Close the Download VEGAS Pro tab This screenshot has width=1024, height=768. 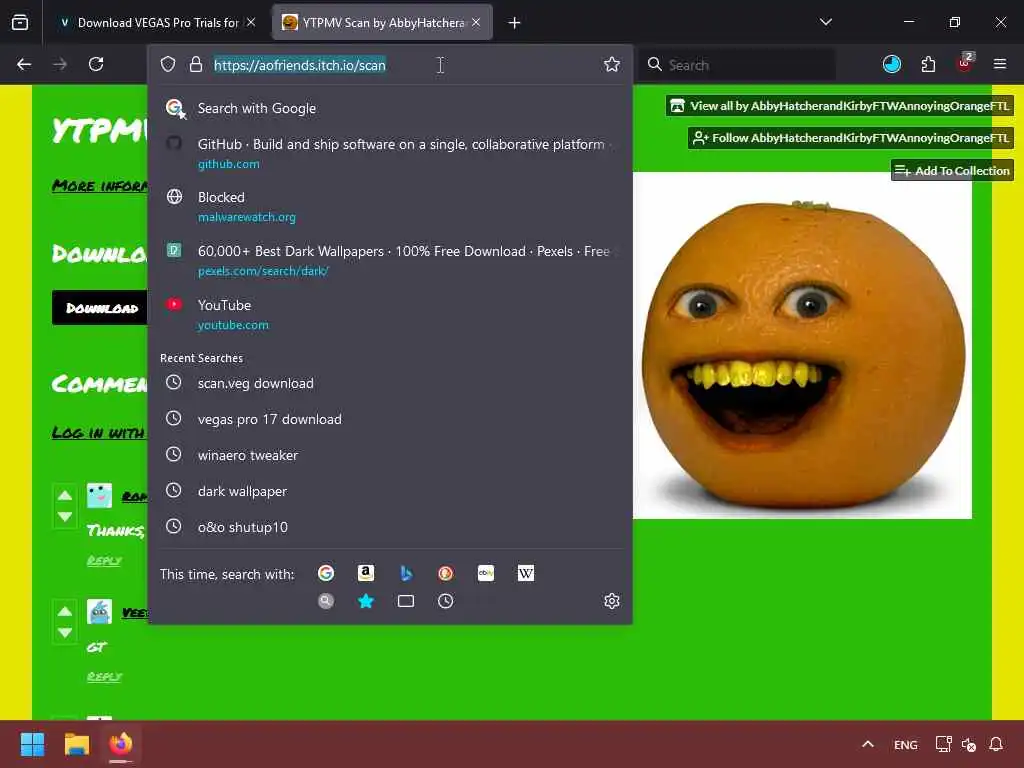pyautogui.click(x=251, y=23)
